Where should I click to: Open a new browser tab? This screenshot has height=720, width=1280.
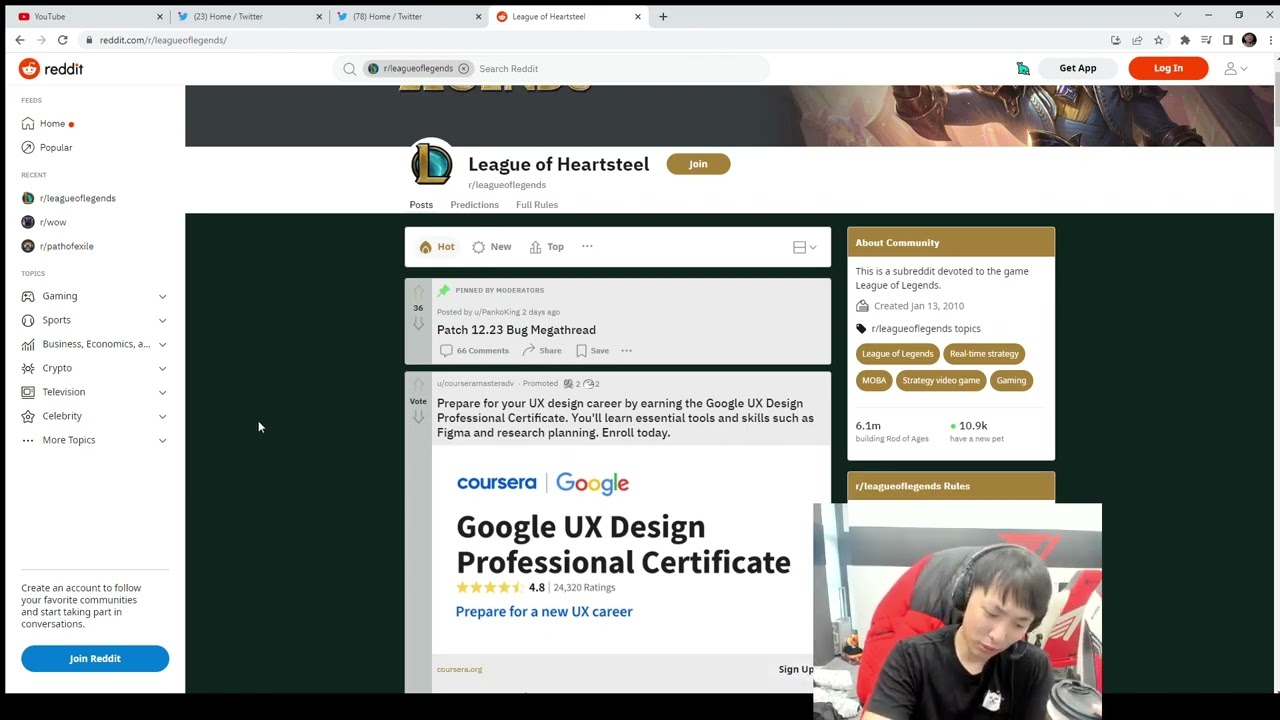pyautogui.click(x=663, y=16)
